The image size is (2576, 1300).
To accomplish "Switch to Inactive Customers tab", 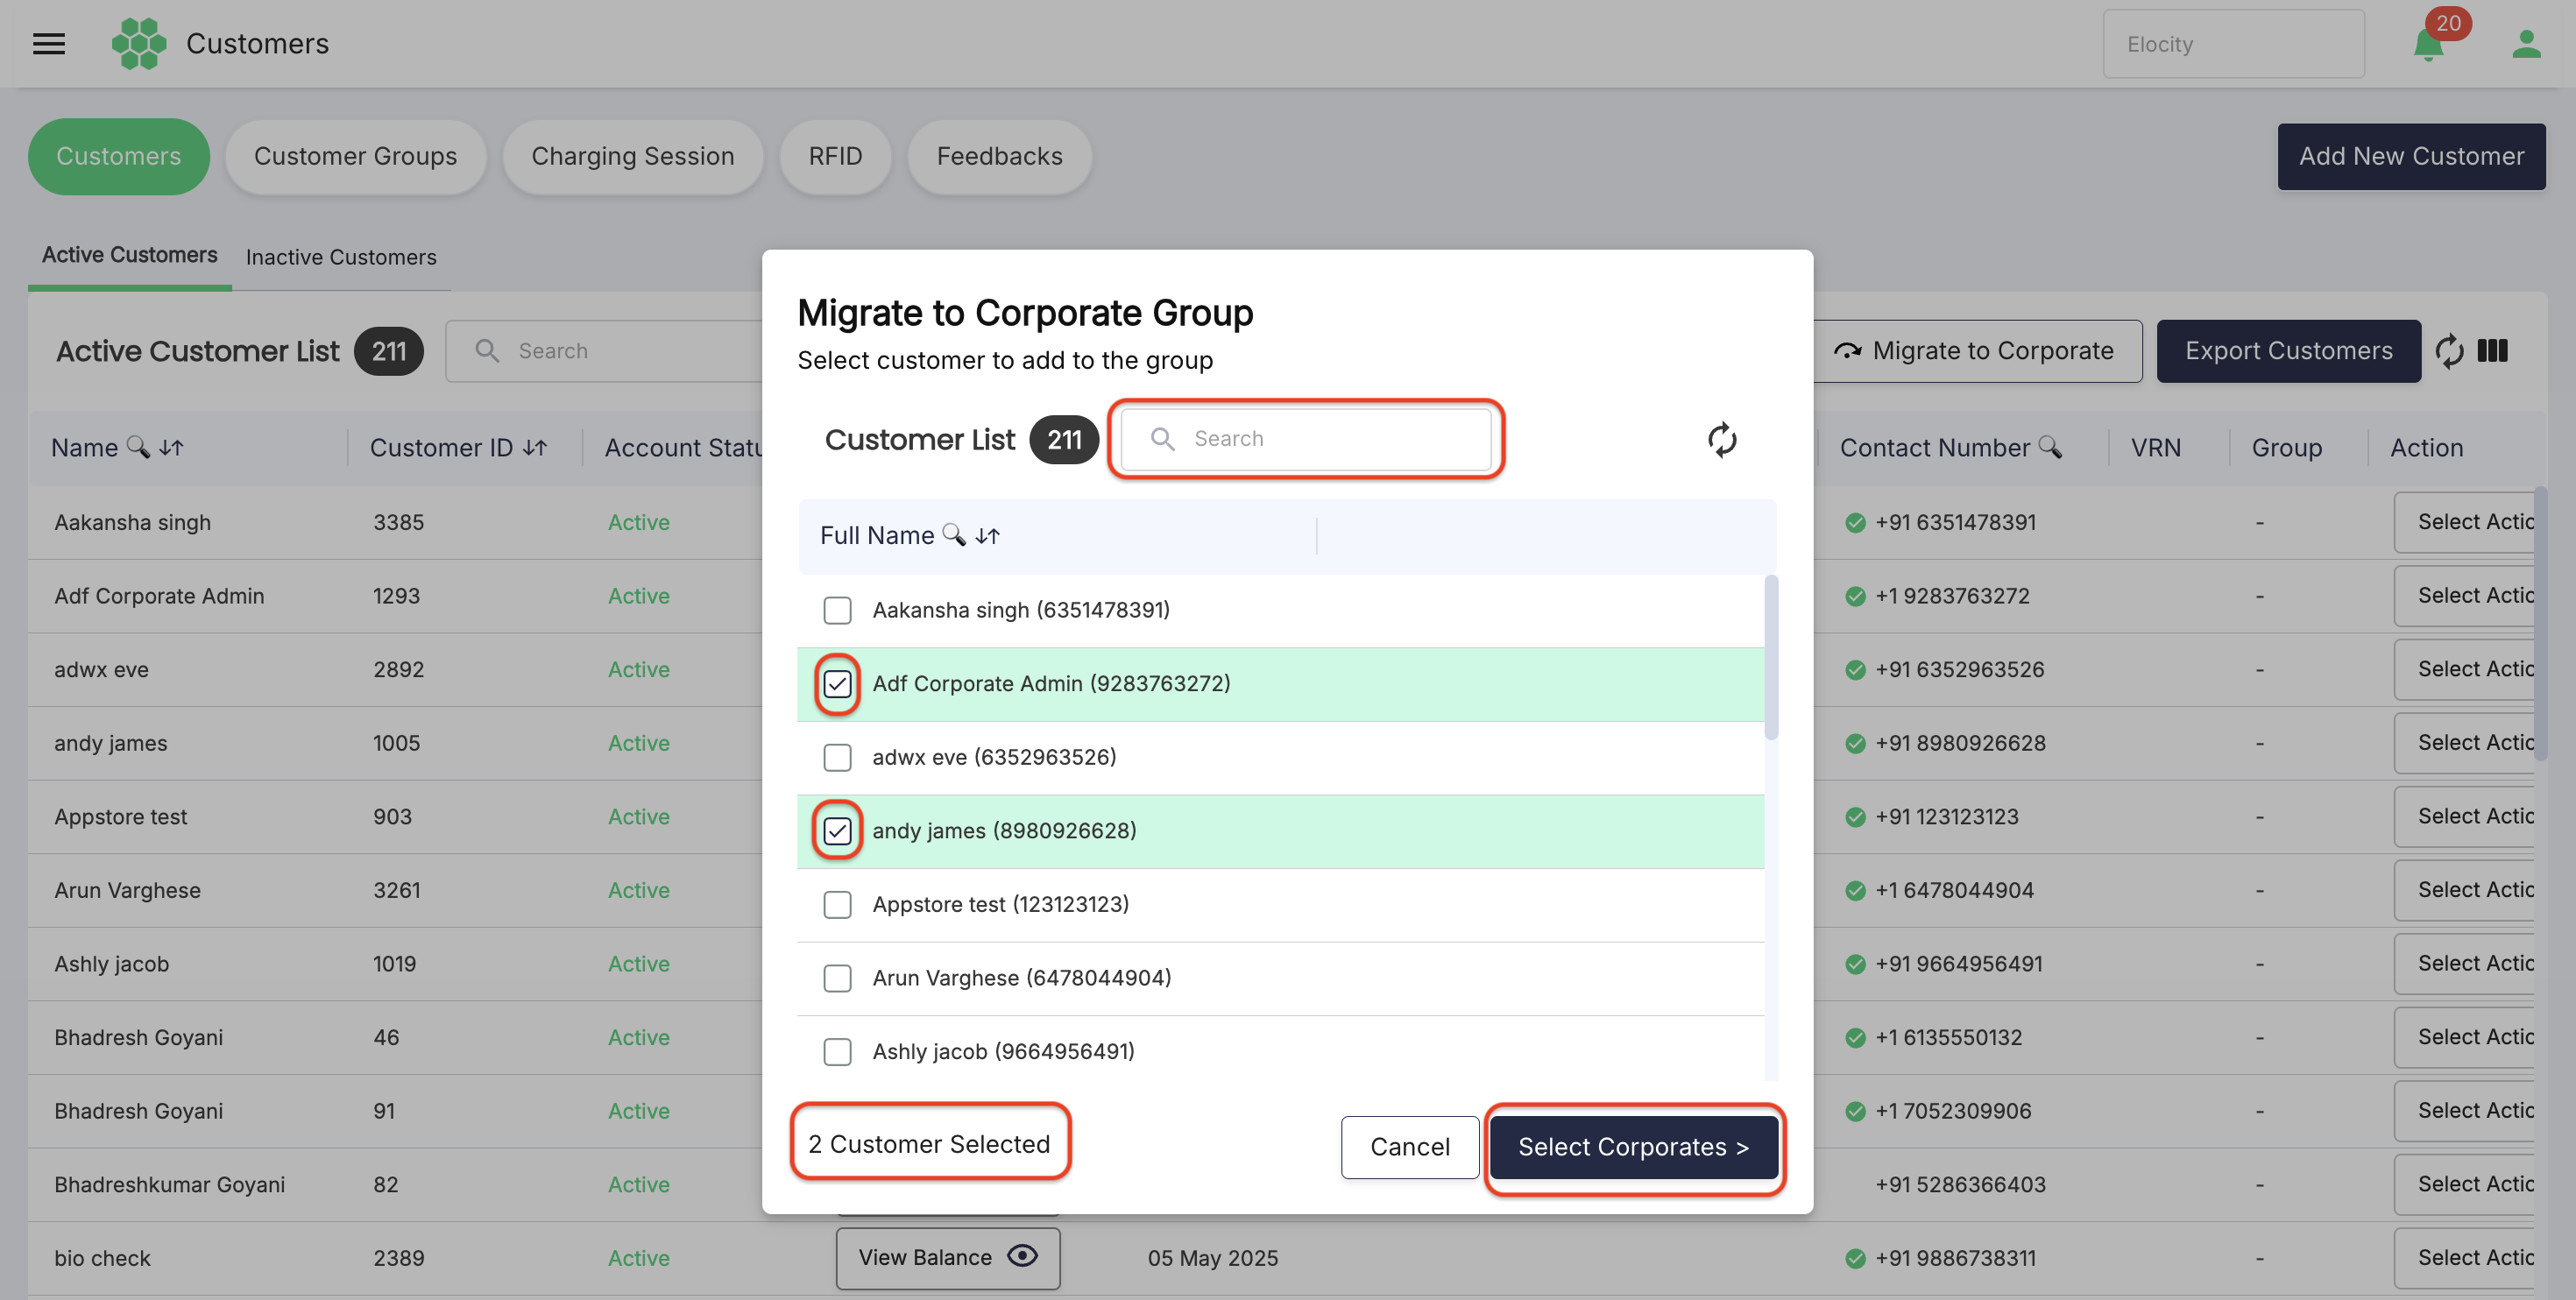I will click(x=341, y=258).
